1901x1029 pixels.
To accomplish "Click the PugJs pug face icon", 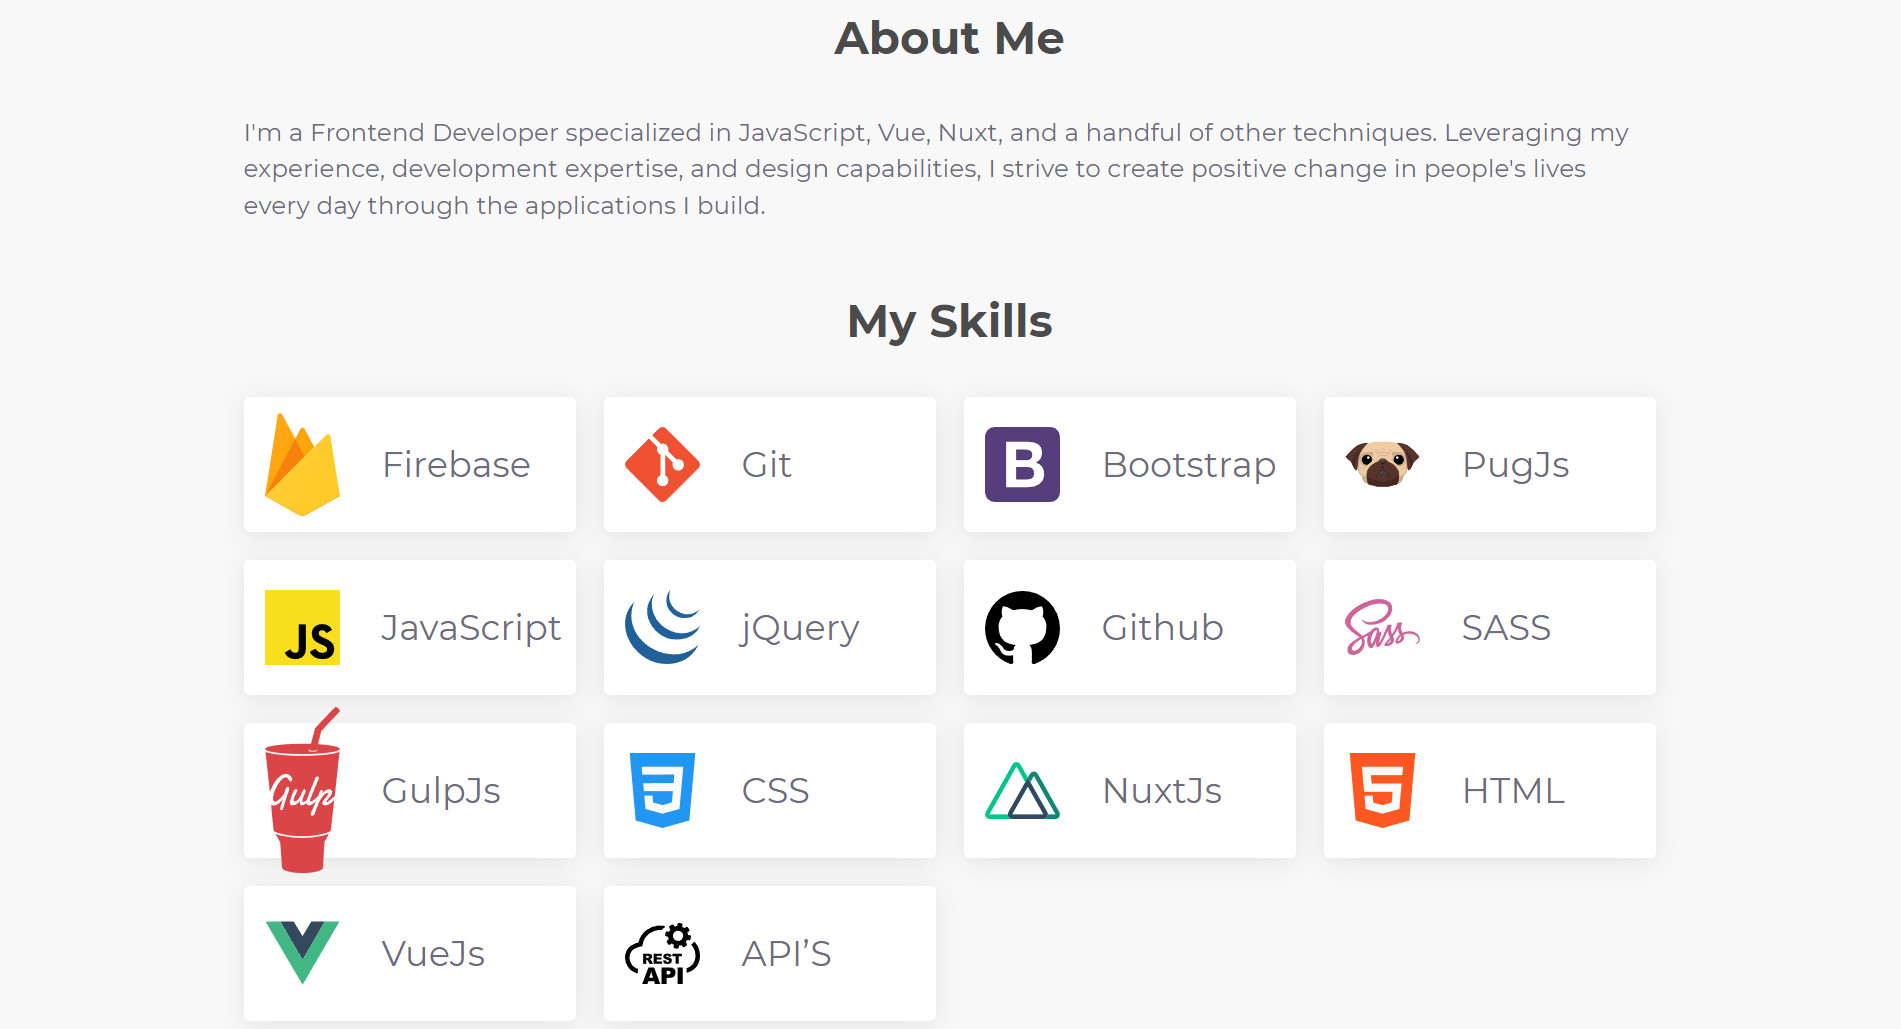I will click(x=1382, y=464).
